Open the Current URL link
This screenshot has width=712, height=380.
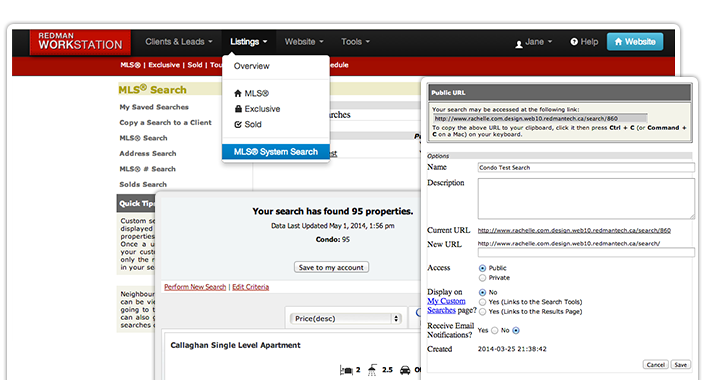pos(574,230)
